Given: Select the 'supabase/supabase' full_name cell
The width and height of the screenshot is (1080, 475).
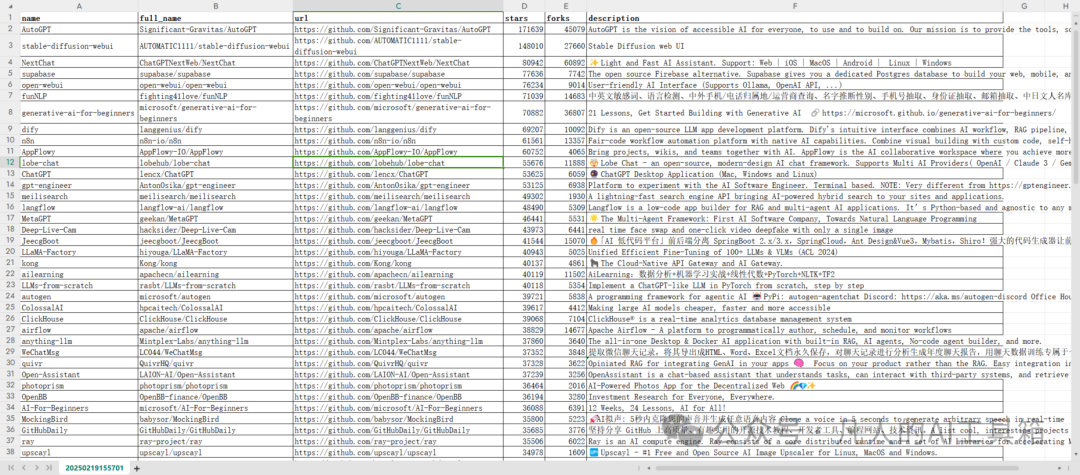Looking at the screenshot, I should (215, 74).
